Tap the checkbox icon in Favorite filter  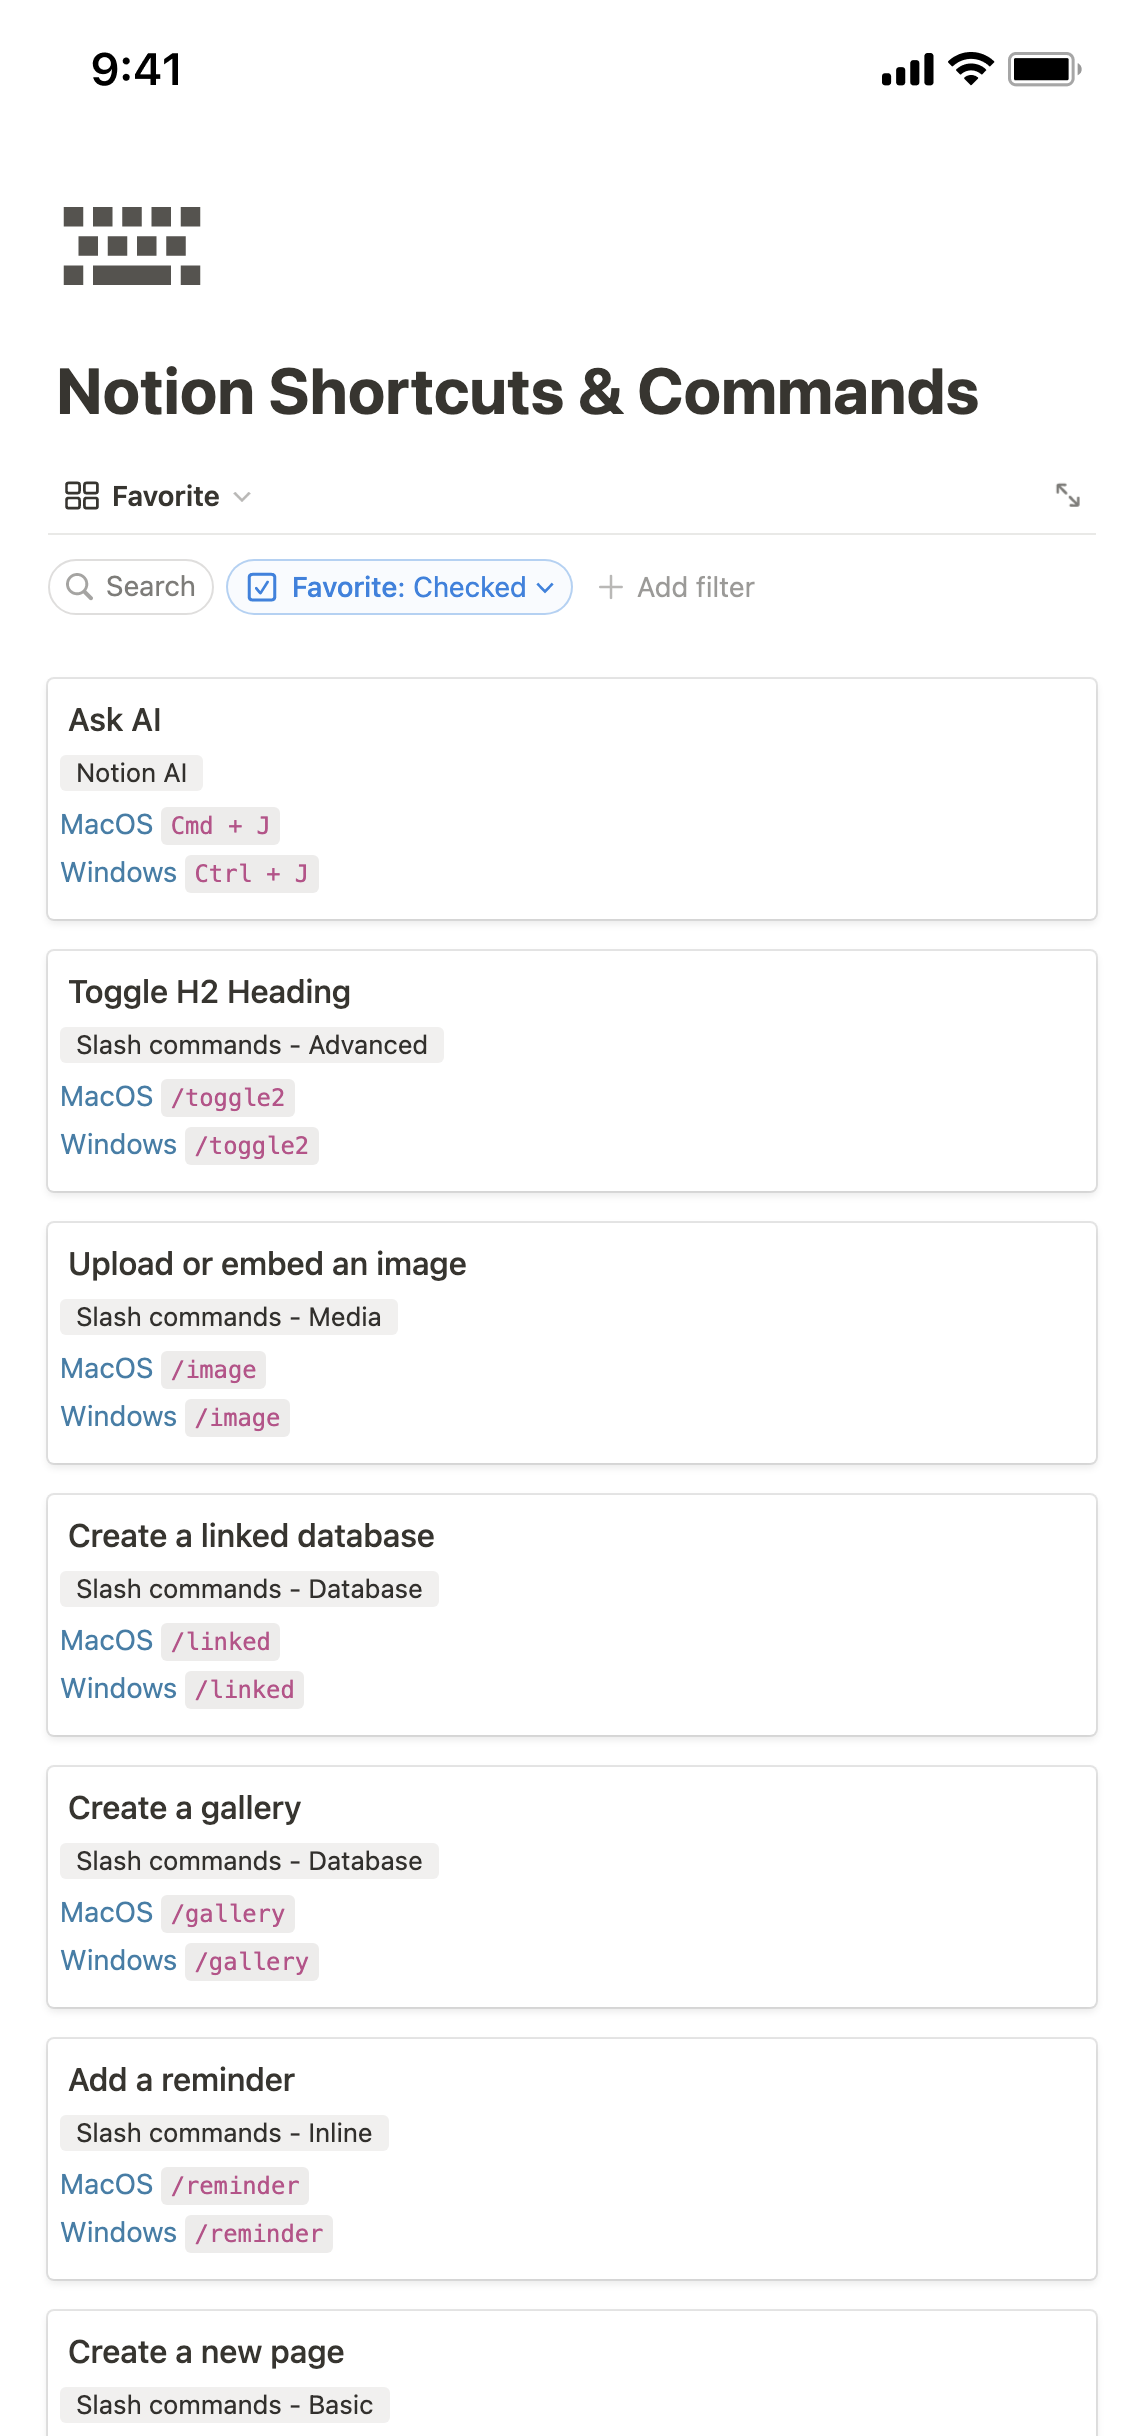pos(262,587)
